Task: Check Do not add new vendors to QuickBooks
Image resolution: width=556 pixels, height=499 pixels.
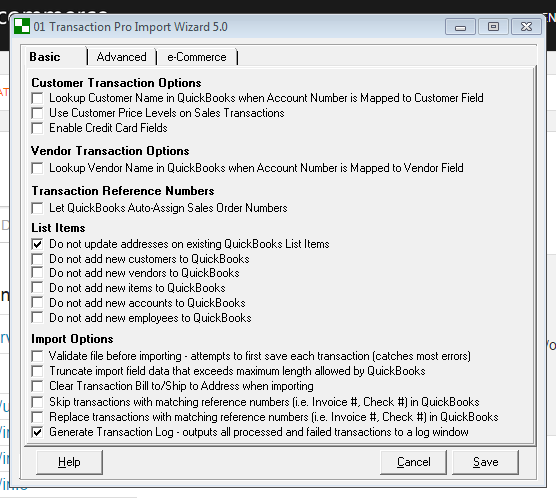Action: point(37,273)
